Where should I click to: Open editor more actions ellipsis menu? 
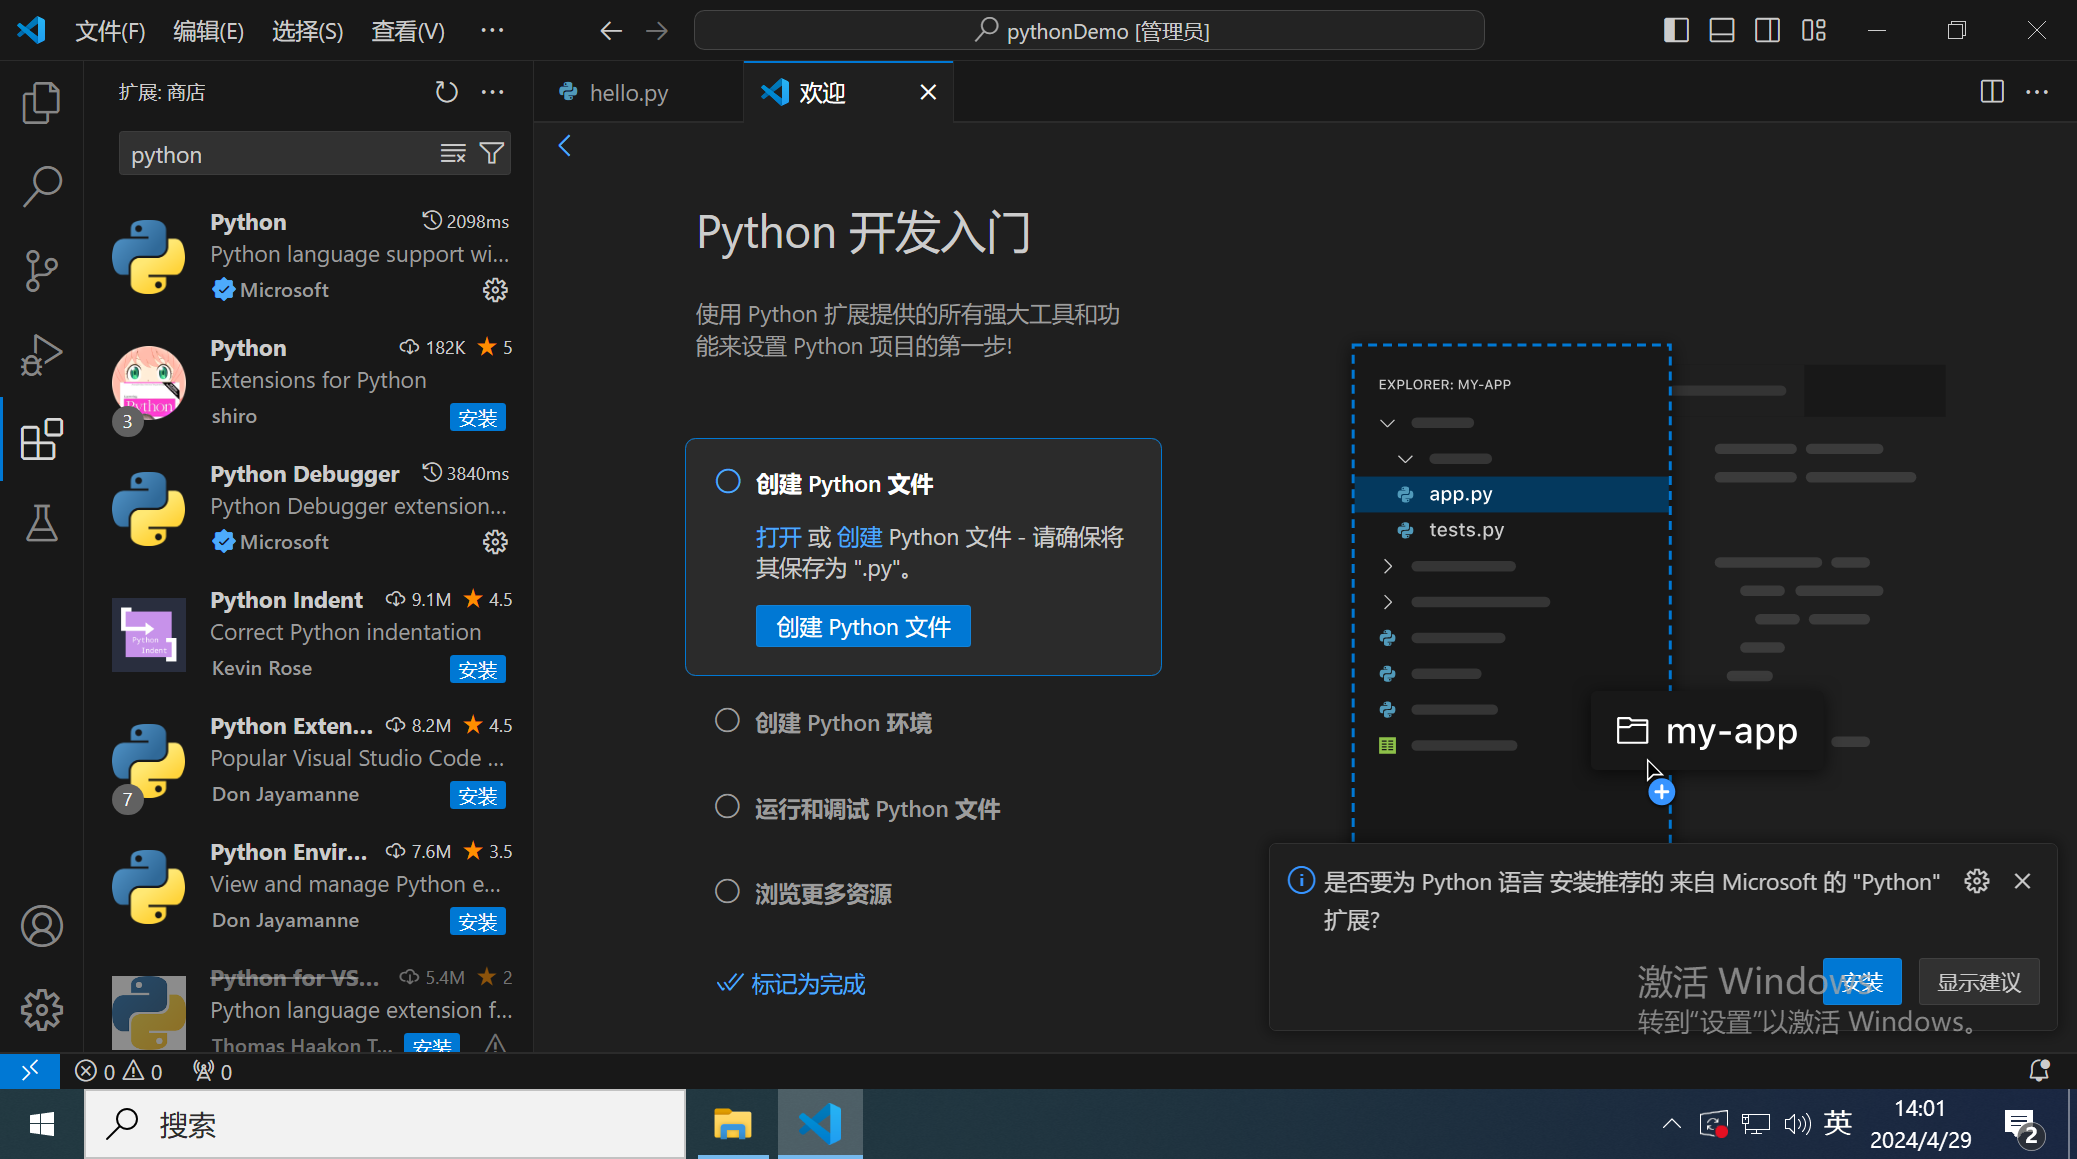(2037, 92)
